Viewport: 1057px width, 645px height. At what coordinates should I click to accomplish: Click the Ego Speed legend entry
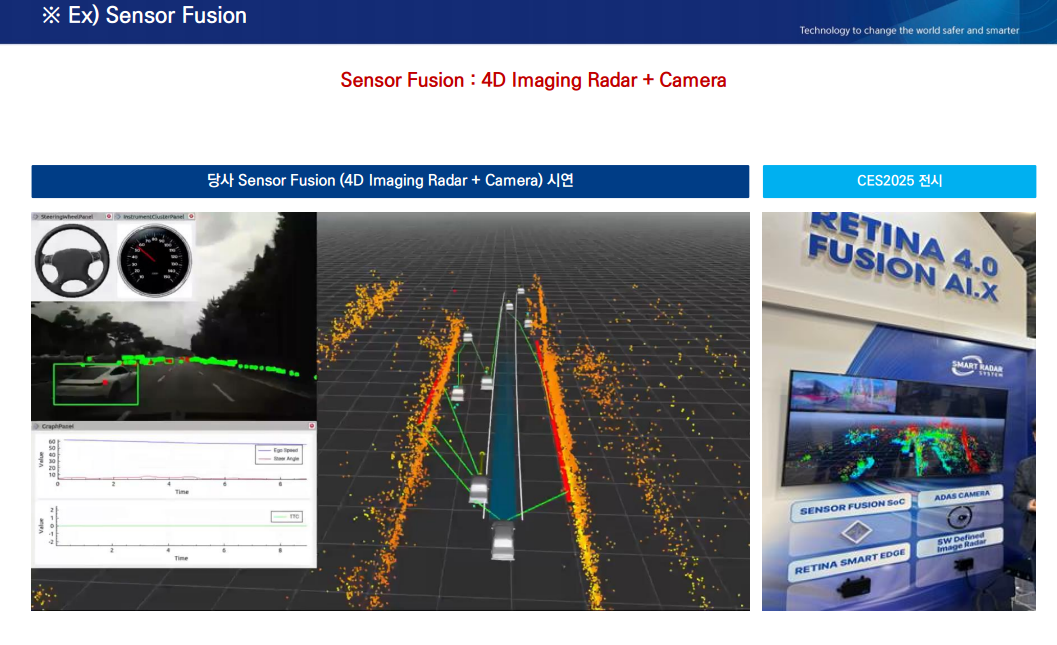tap(279, 450)
